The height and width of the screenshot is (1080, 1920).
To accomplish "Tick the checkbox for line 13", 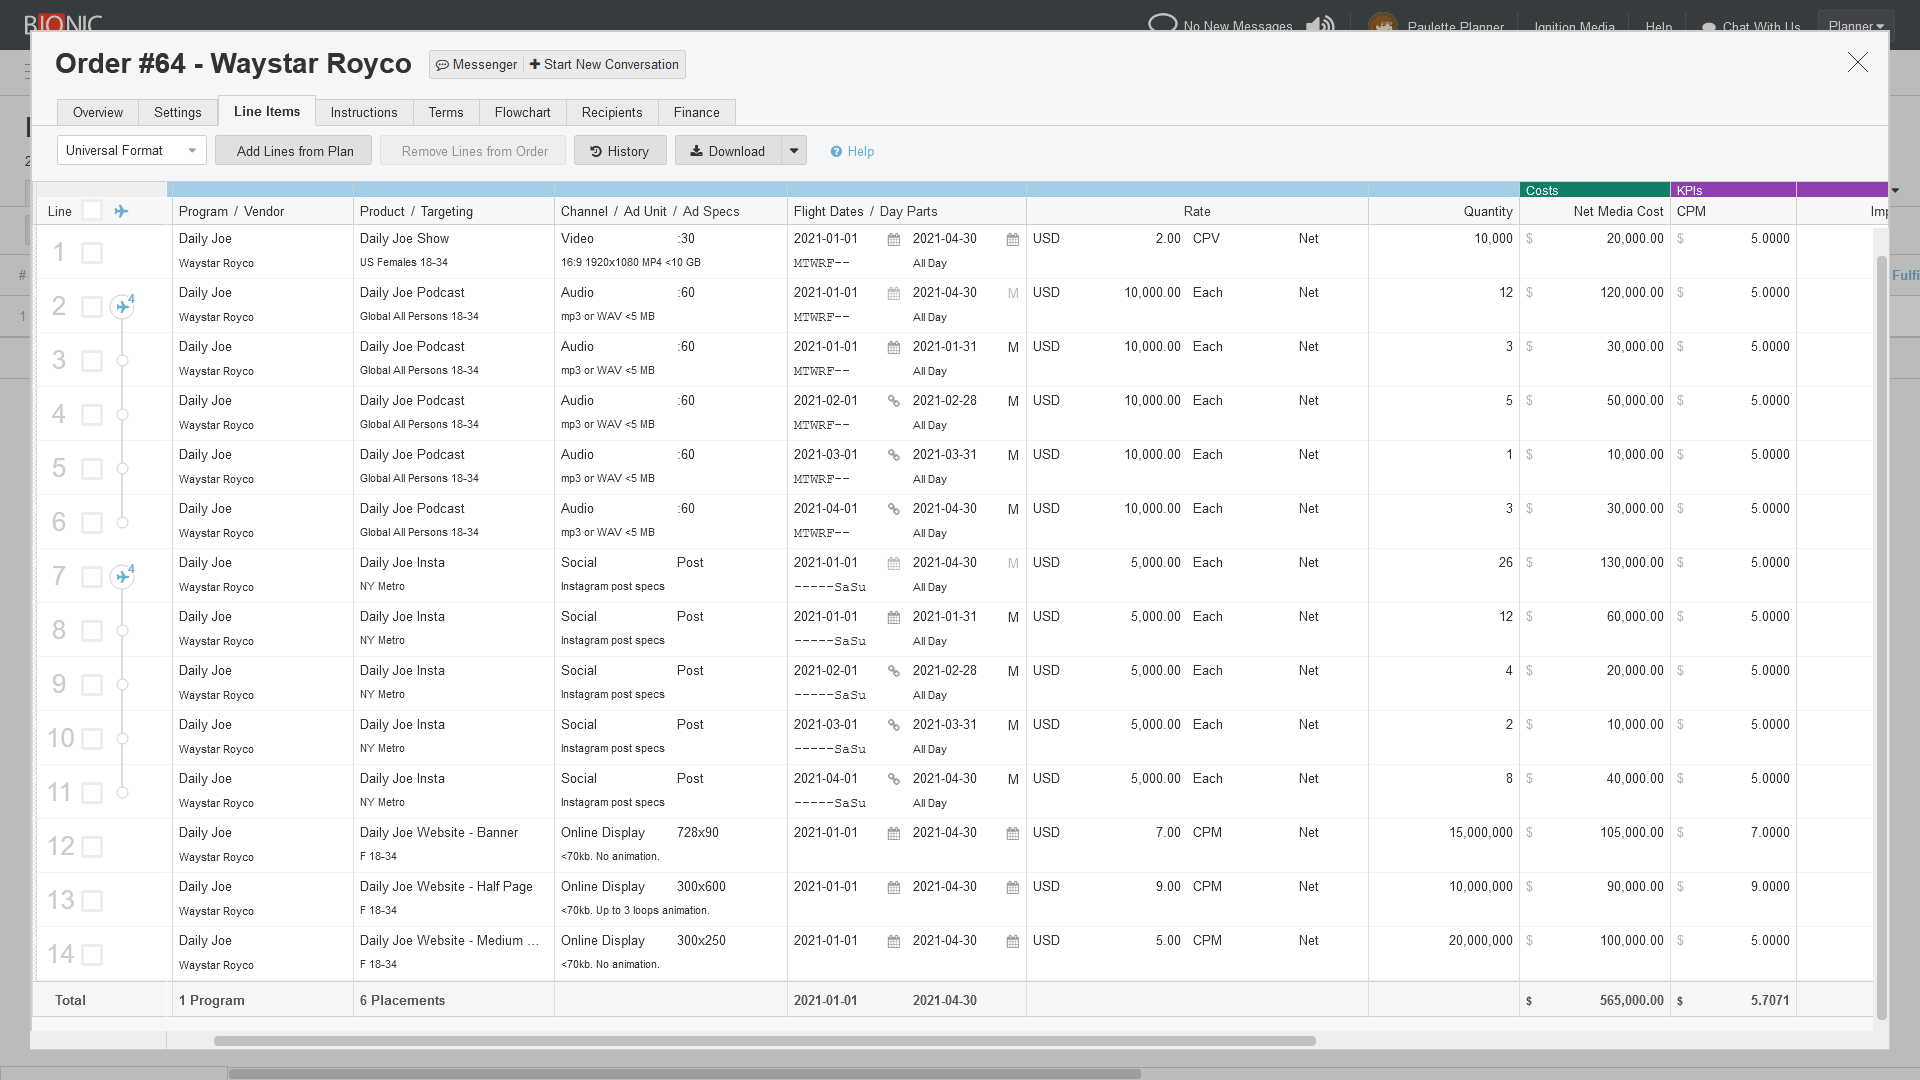I will [x=92, y=901].
